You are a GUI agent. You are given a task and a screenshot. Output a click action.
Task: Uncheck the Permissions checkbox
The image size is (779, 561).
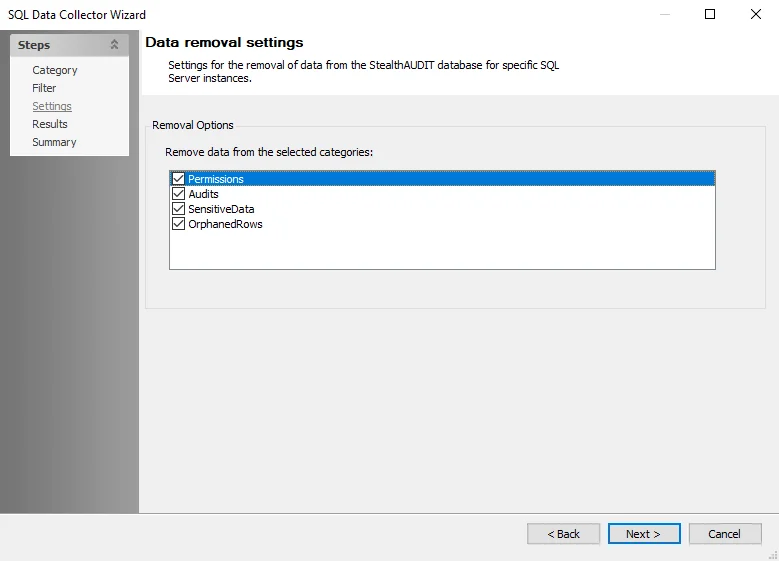pos(178,178)
